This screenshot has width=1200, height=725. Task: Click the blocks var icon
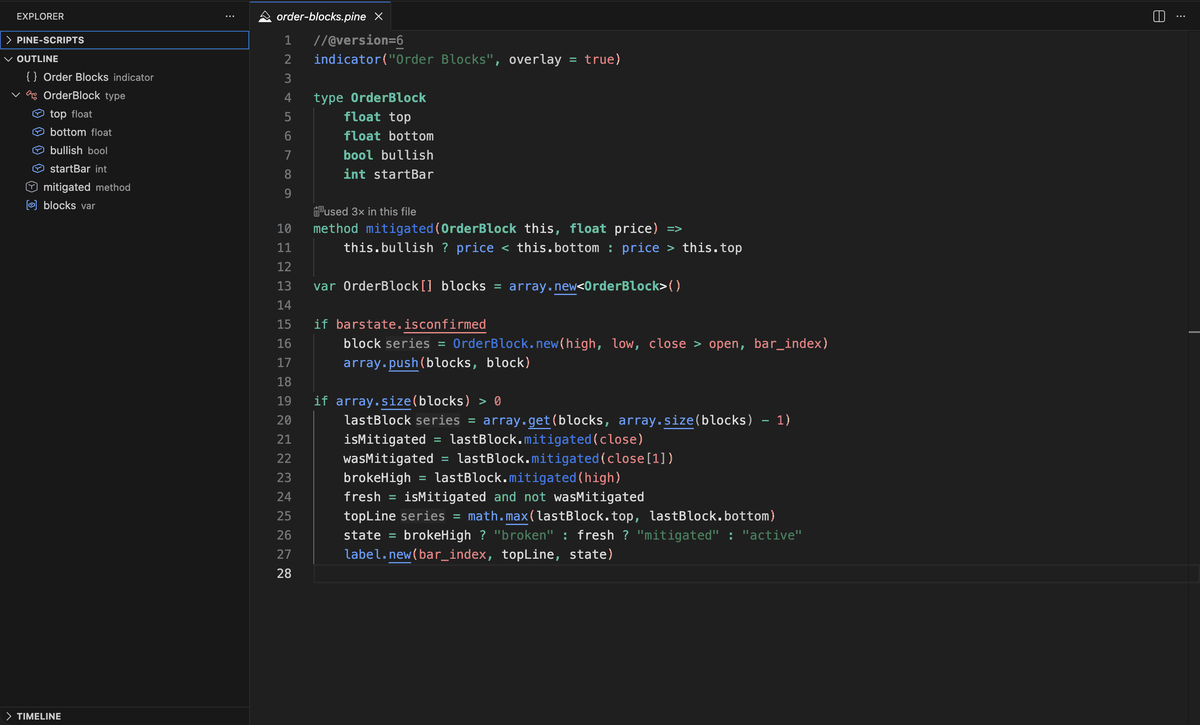click(x=32, y=205)
